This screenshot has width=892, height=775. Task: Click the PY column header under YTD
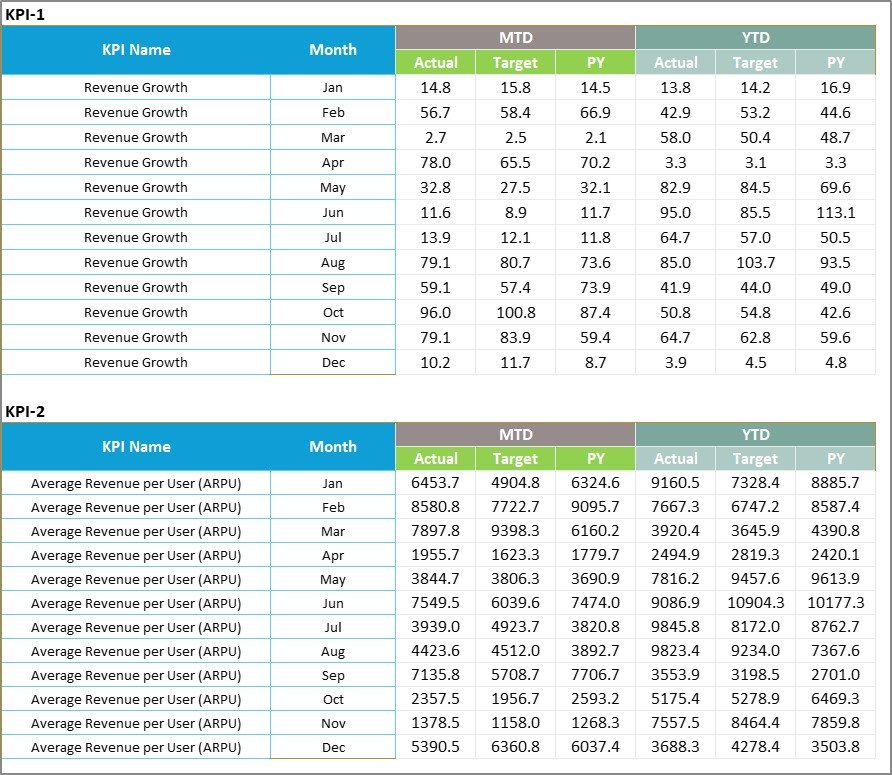(x=836, y=62)
